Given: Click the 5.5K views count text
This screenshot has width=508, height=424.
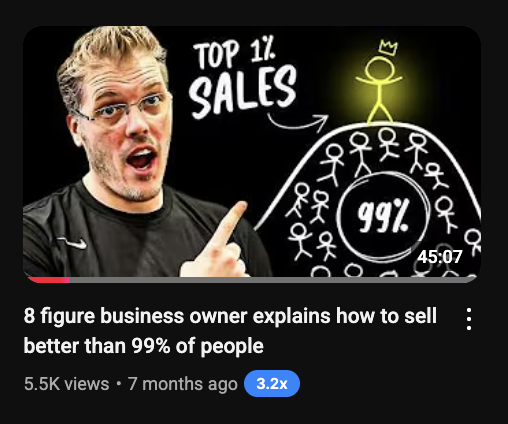Looking at the screenshot, I should [66, 384].
